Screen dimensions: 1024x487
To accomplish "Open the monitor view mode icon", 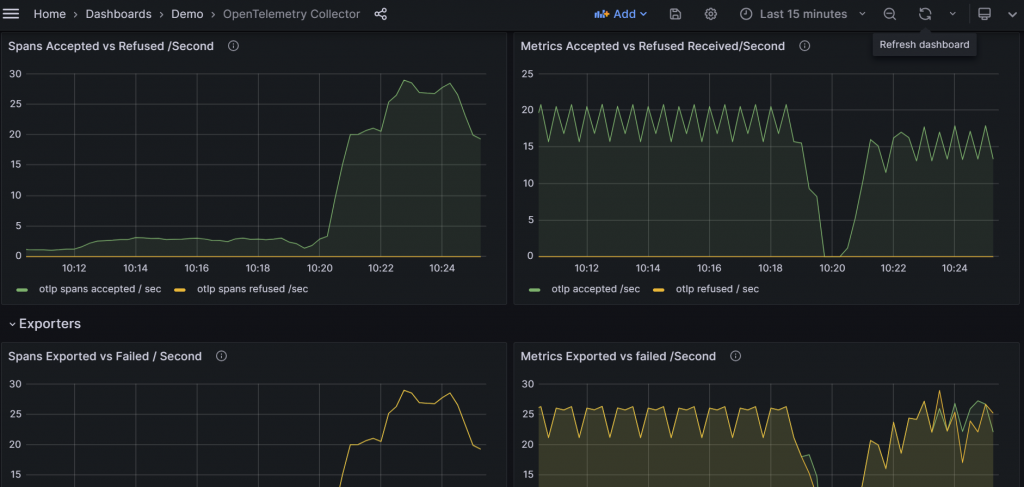I will (984, 14).
